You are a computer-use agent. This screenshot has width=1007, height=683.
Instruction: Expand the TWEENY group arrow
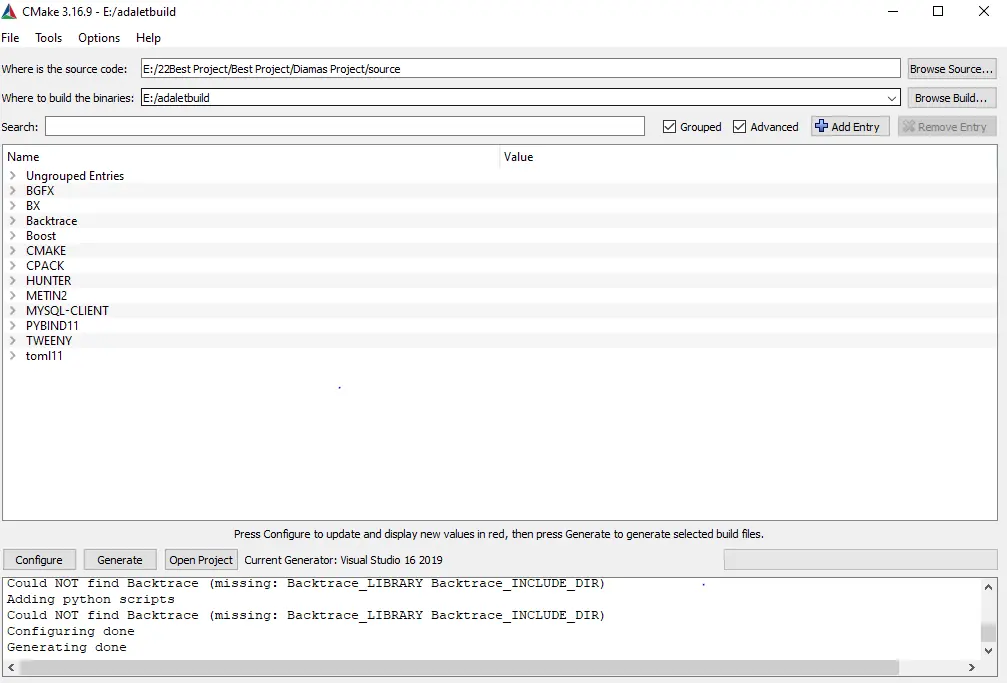point(13,341)
